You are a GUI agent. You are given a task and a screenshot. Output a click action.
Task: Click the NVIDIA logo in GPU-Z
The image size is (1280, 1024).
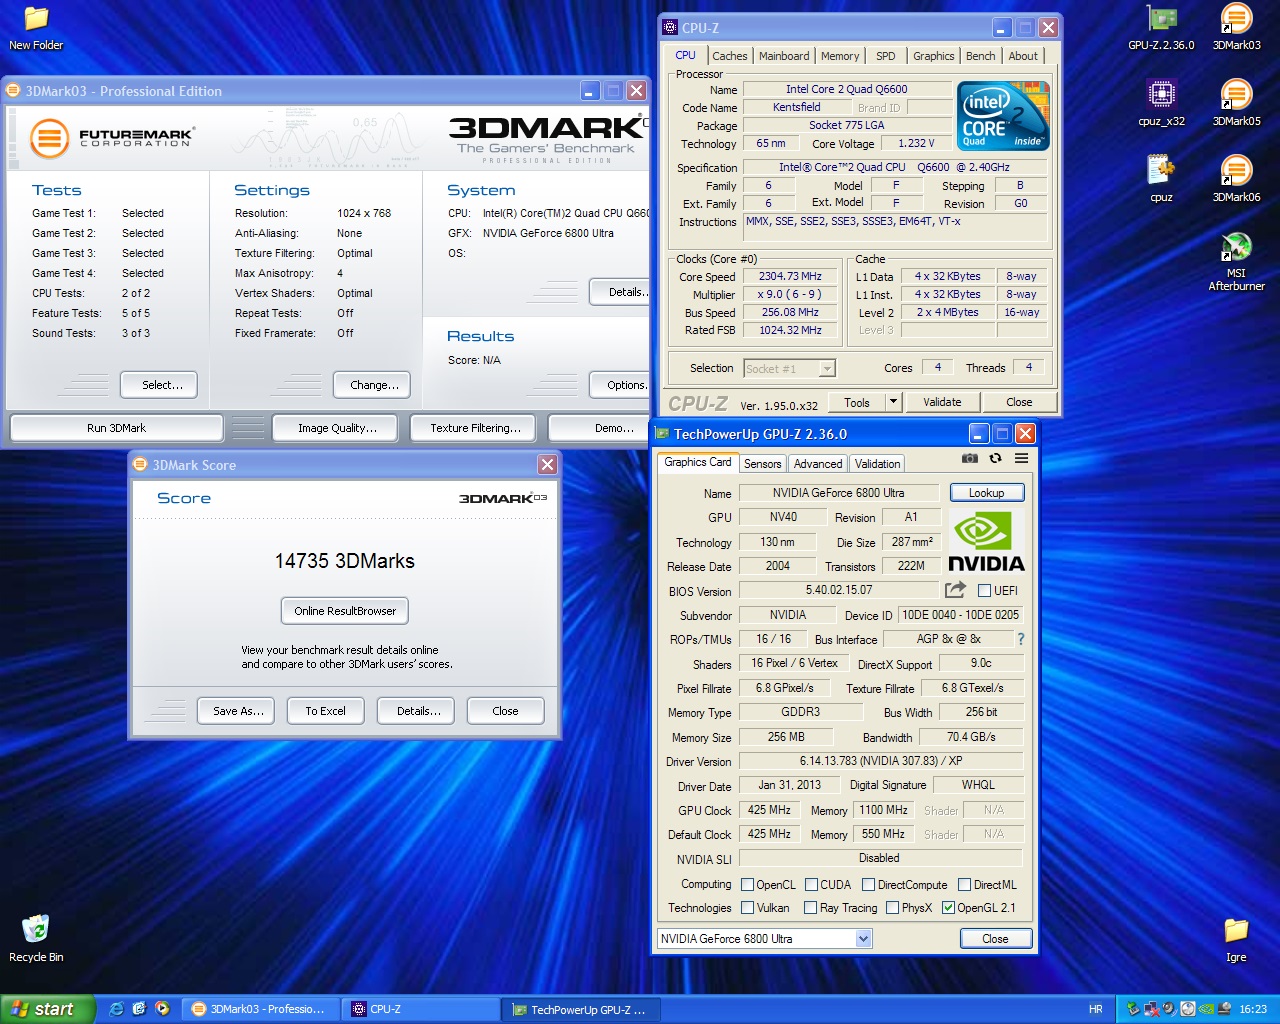pos(985,541)
